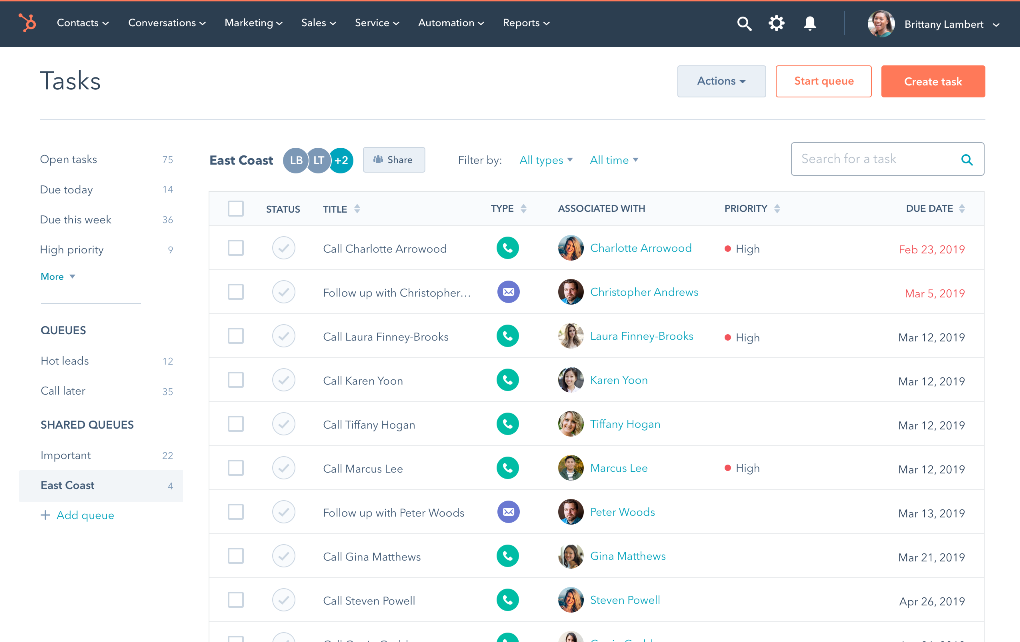Click the HubSpot sprocket logo
1020x642 pixels.
(x=27, y=22)
